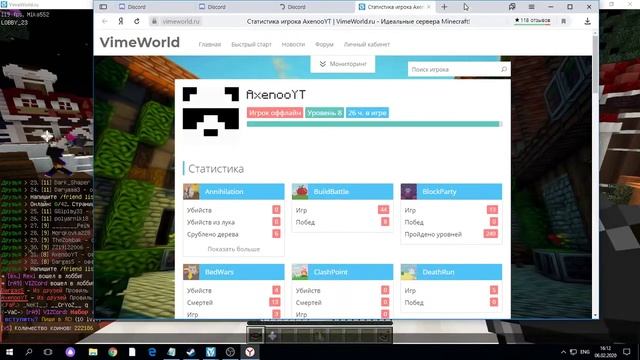The width and height of the screenshot is (640, 360).
Task: Launch Alice assistant from the taskbar
Action: tap(70, 352)
